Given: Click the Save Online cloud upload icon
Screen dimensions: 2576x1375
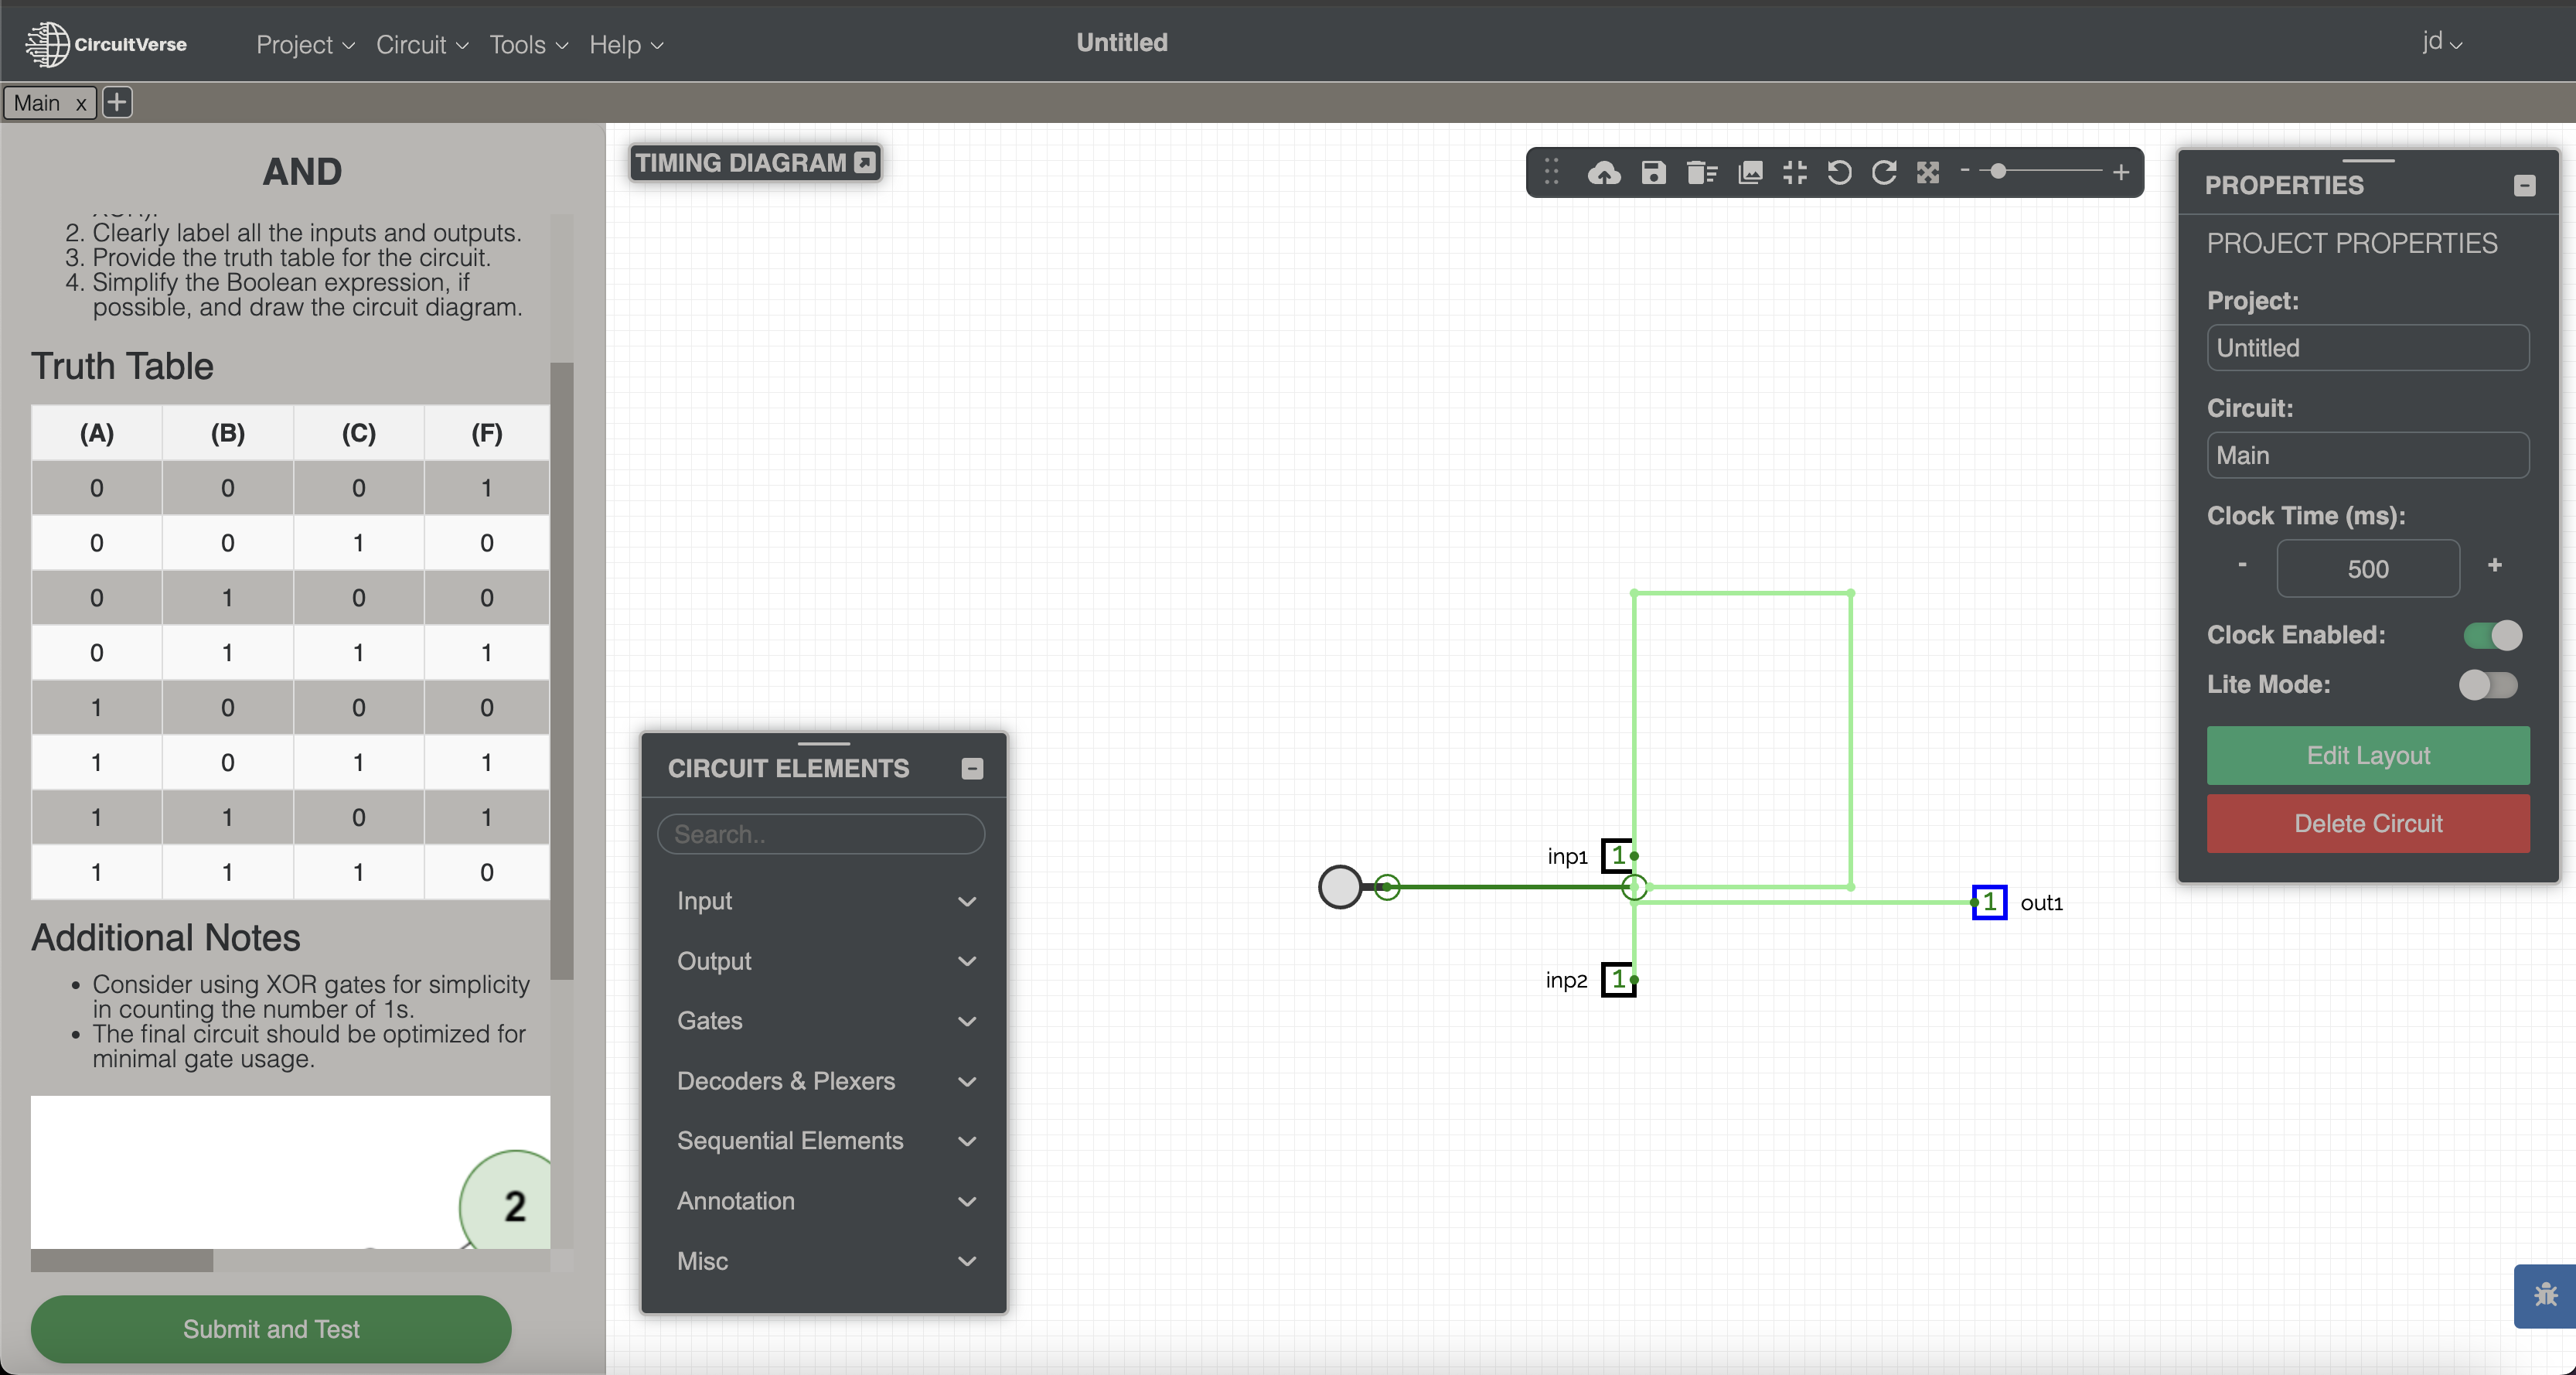Looking at the screenshot, I should click(x=1604, y=173).
